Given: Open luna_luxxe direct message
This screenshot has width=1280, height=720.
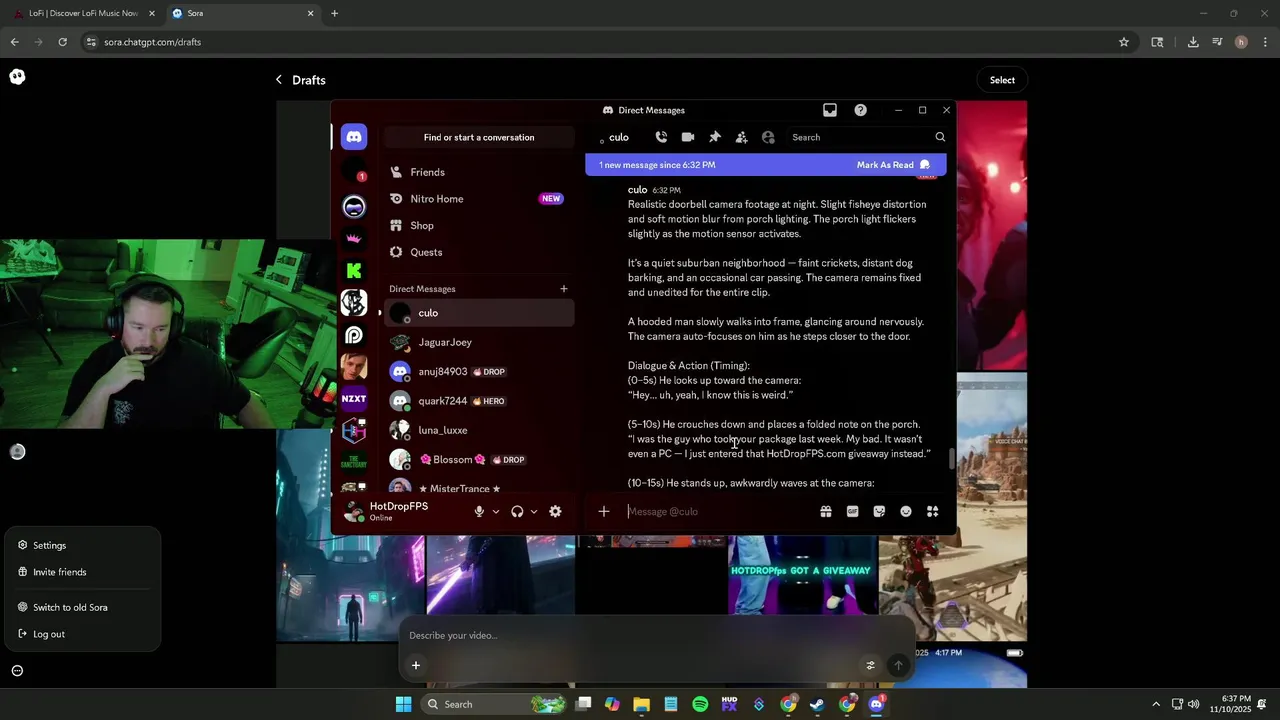Looking at the screenshot, I should click(x=479, y=430).
